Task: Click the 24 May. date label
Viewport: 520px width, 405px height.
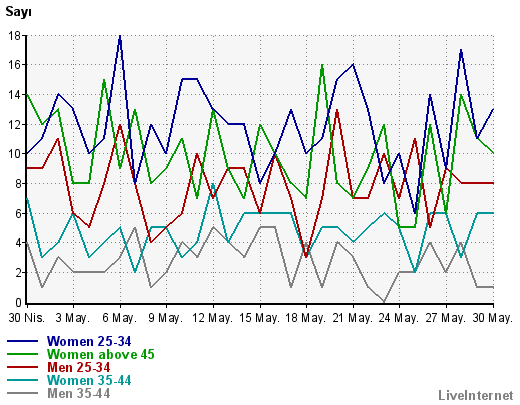Action: [x=399, y=318]
